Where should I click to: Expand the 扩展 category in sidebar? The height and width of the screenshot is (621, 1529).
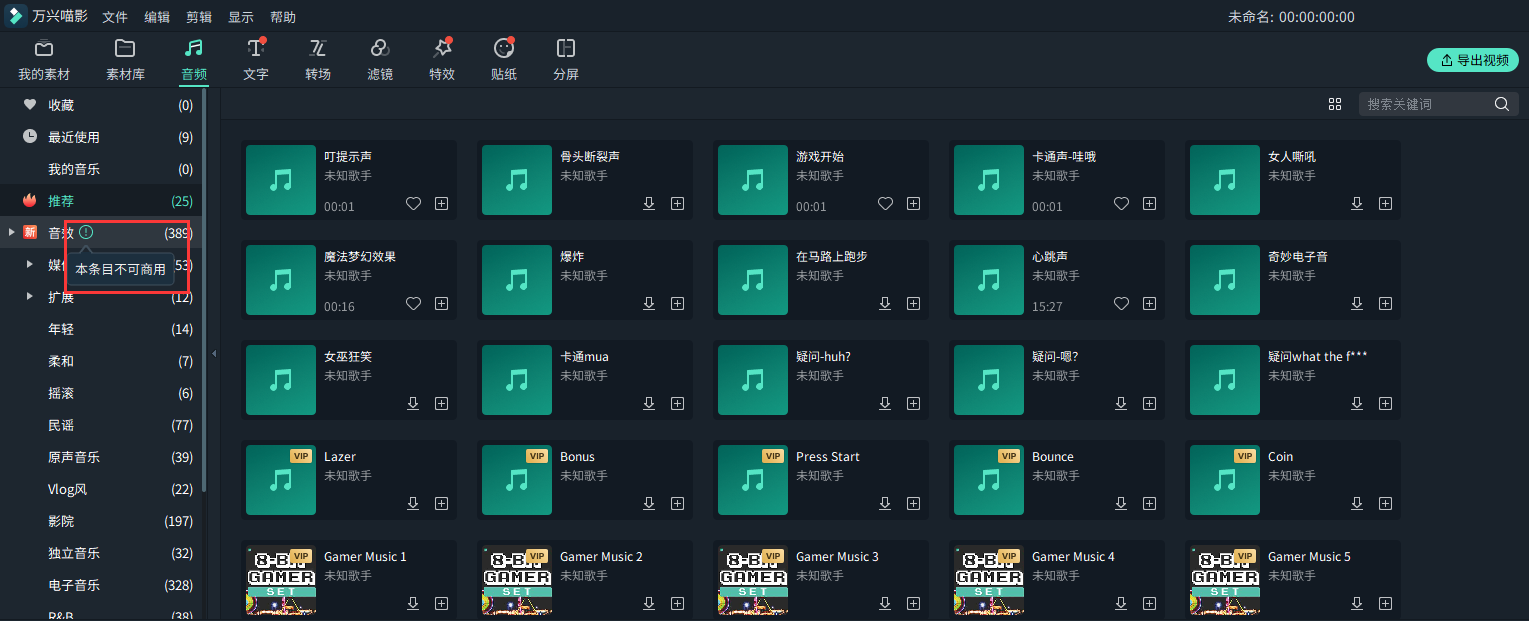30,297
